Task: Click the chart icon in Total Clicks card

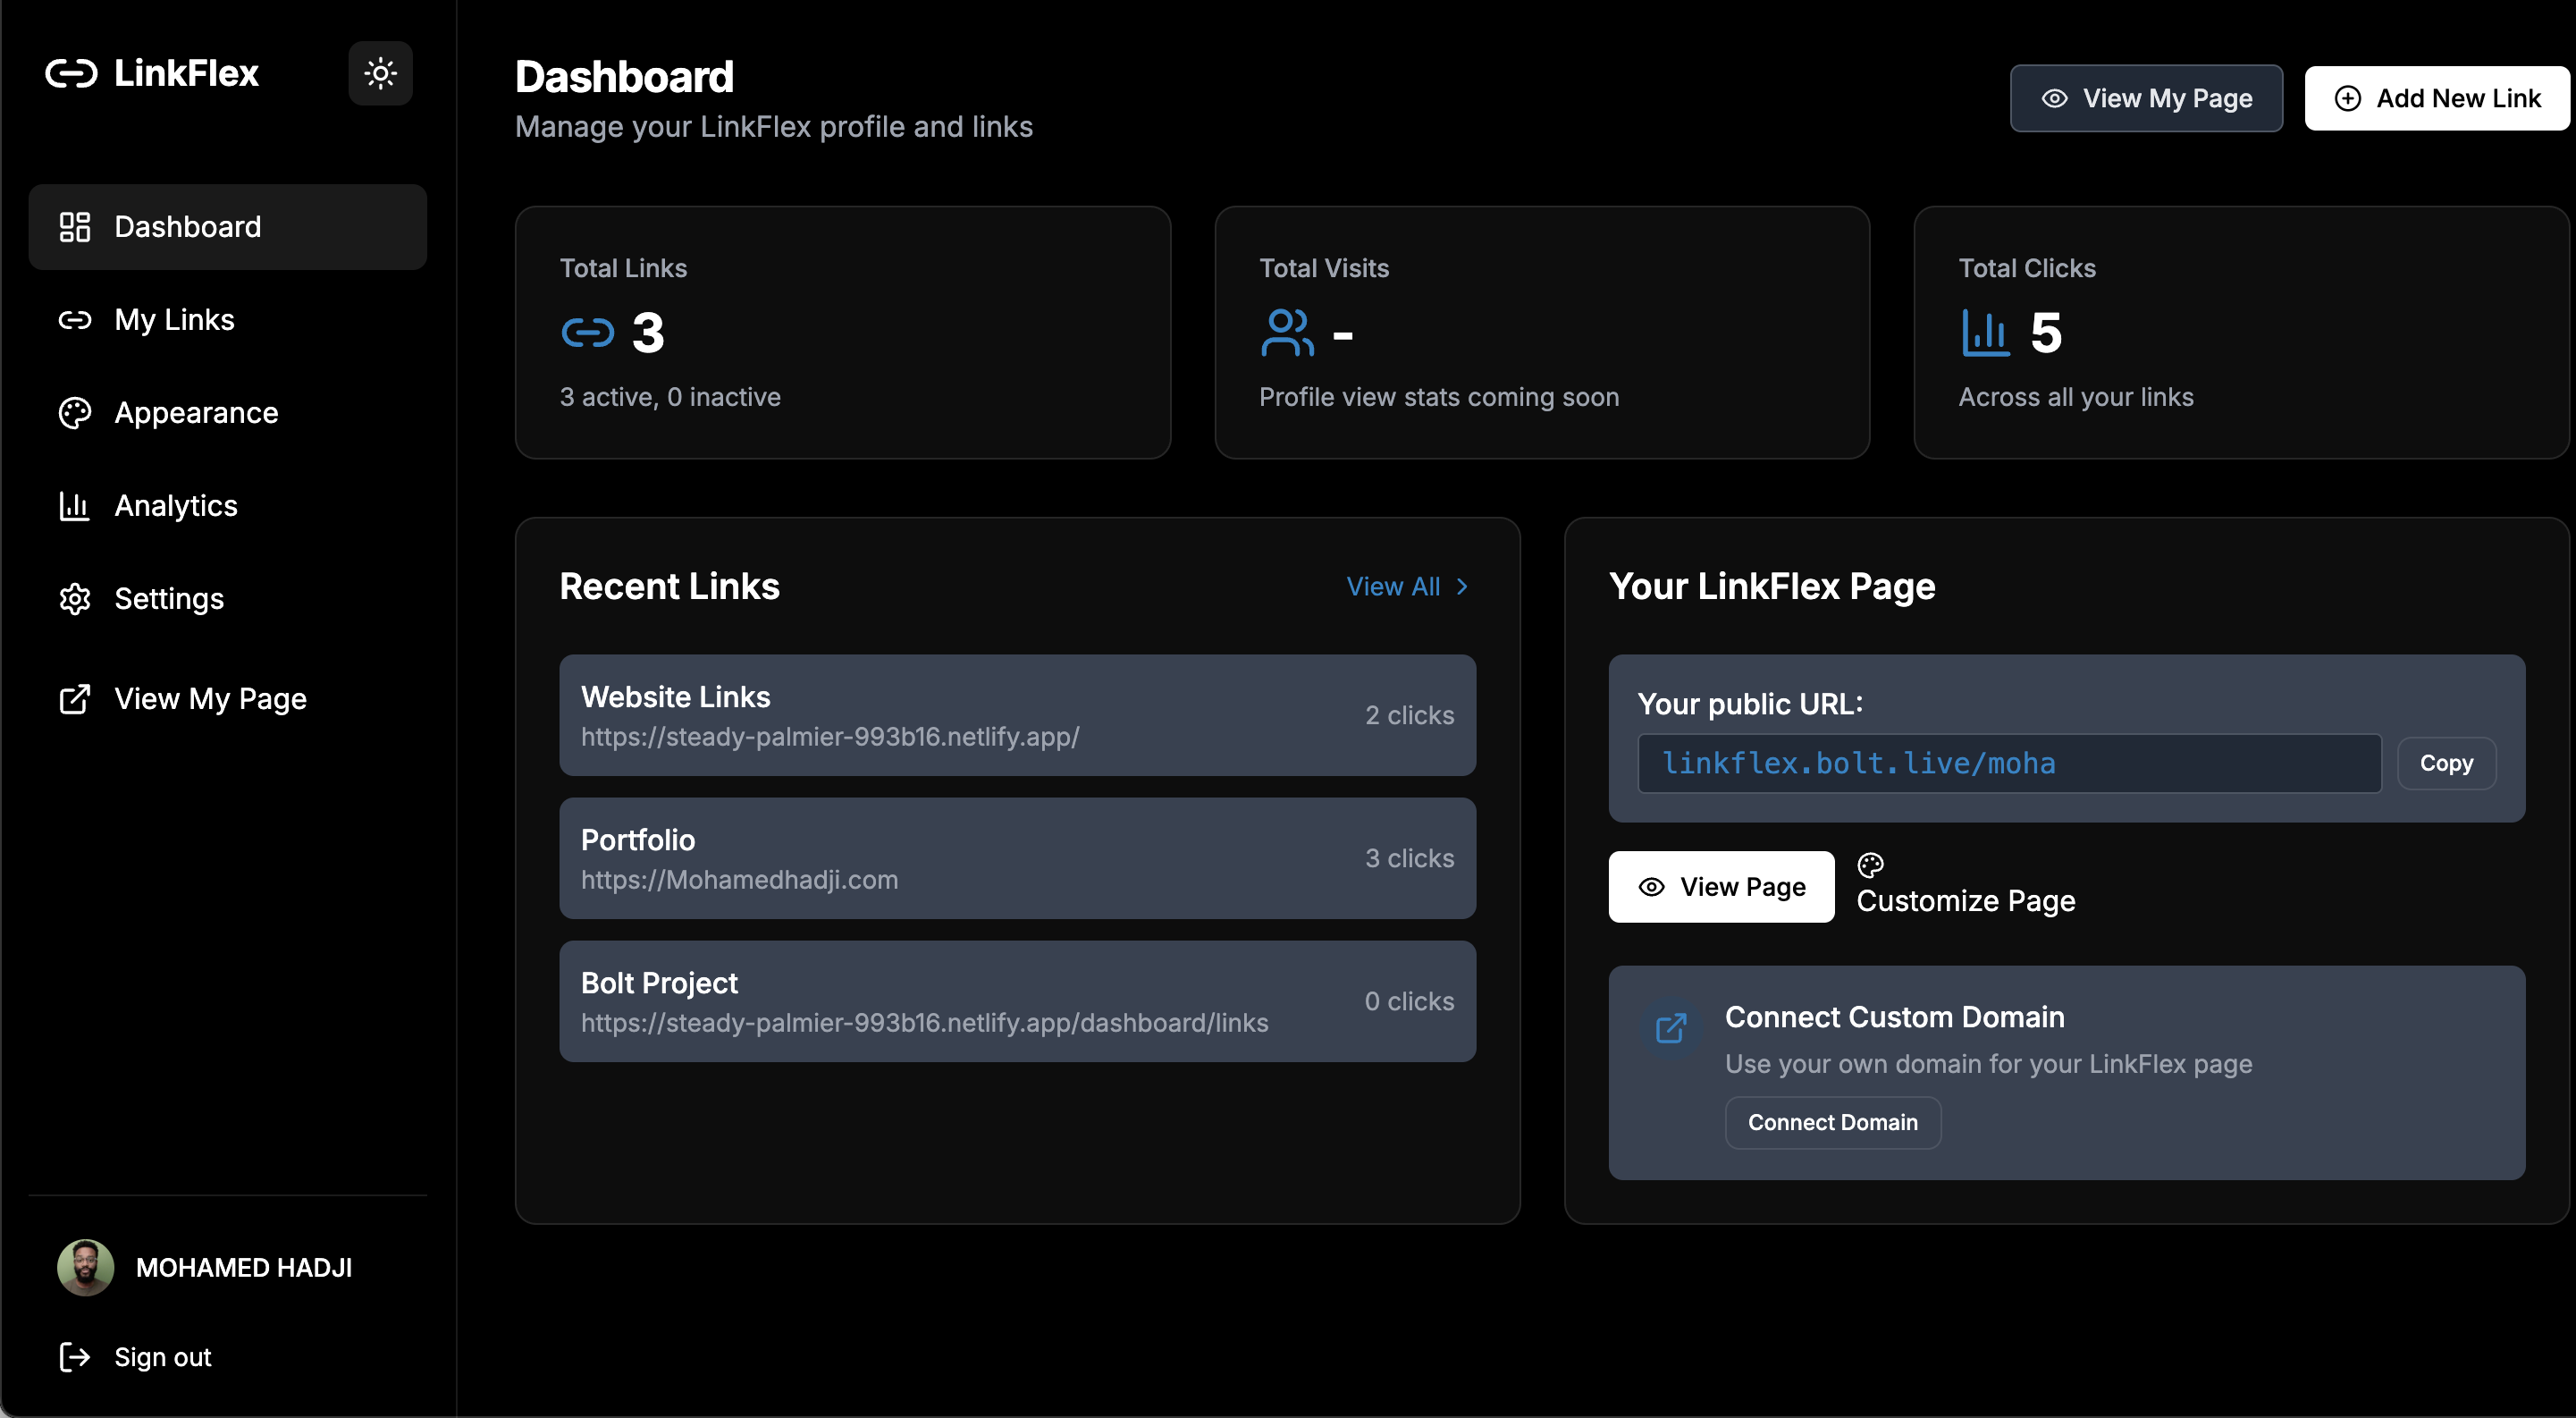Action: pyautogui.click(x=1984, y=332)
